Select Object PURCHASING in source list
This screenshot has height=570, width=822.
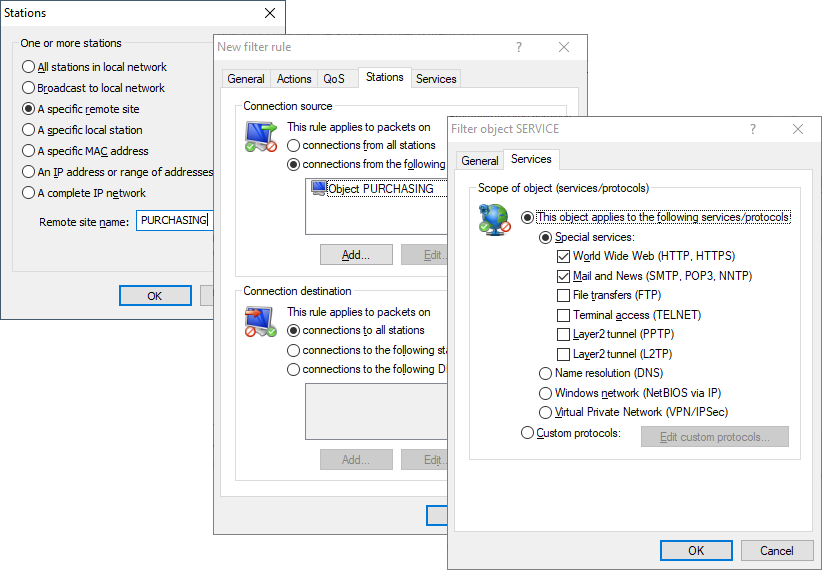381,188
